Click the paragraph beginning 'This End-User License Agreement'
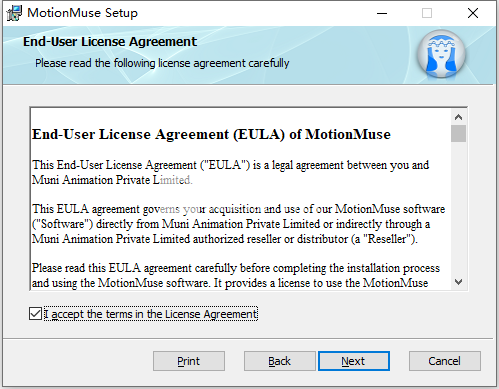This screenshot has width=499, height=389. click(230, 172)
